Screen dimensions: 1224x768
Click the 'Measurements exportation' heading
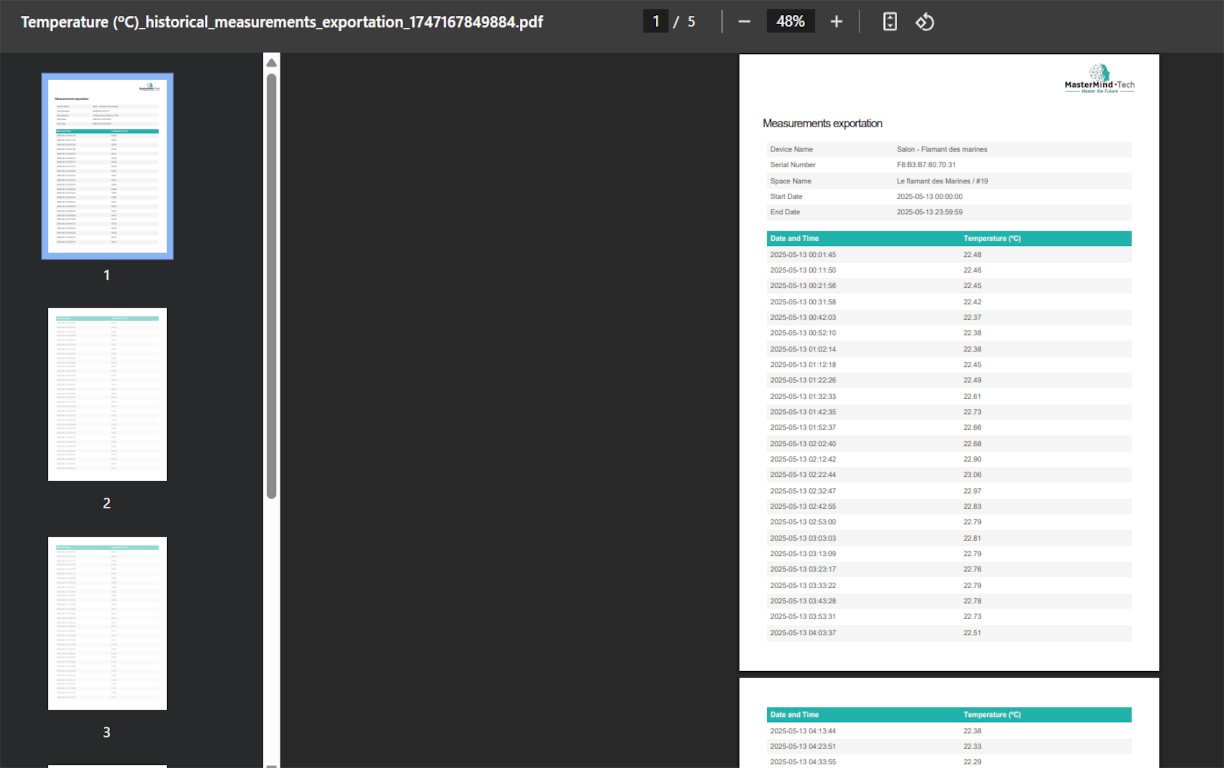822,124
